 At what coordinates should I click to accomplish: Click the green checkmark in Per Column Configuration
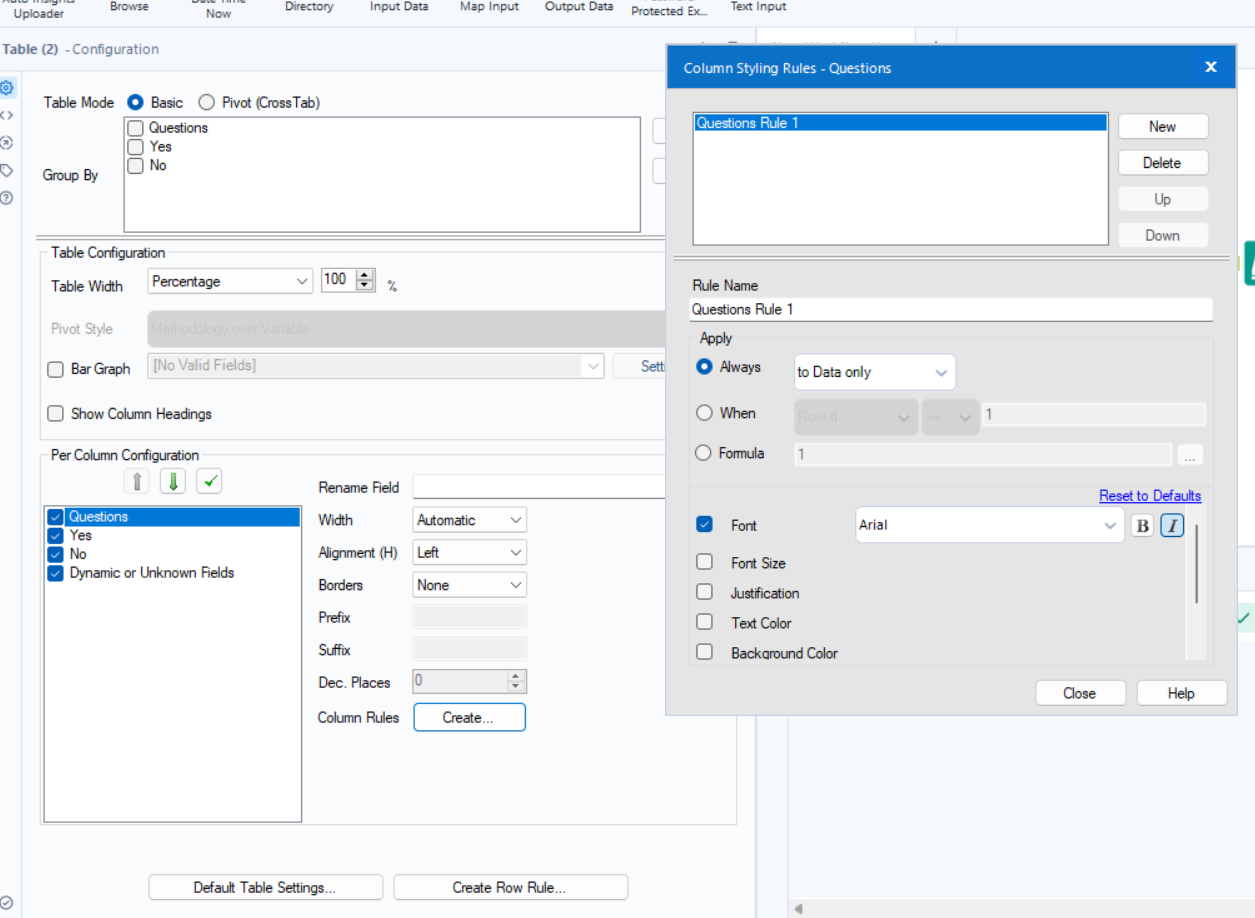click(208, 480)
